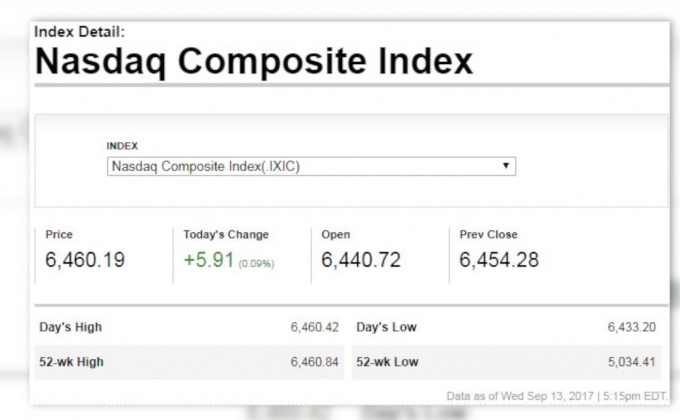Click the Day's Low value 6,433.20
Screen dimensions: 680x420
click(x=631, y=327)
